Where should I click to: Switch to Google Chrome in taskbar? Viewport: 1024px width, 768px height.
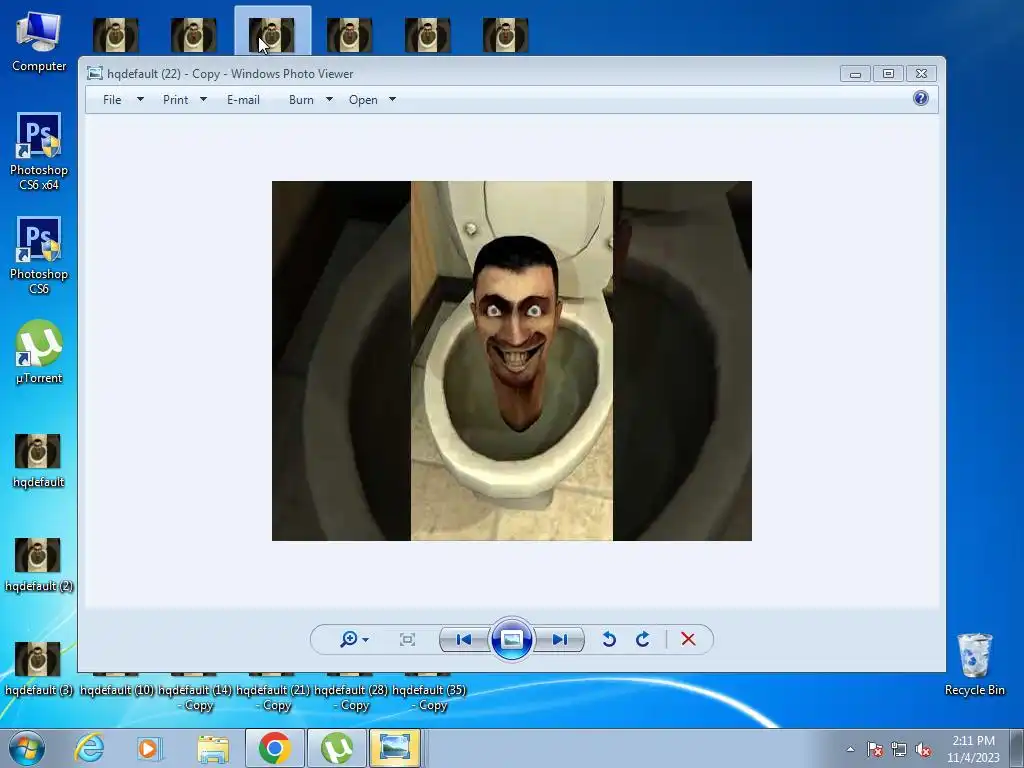pos(274,748)
